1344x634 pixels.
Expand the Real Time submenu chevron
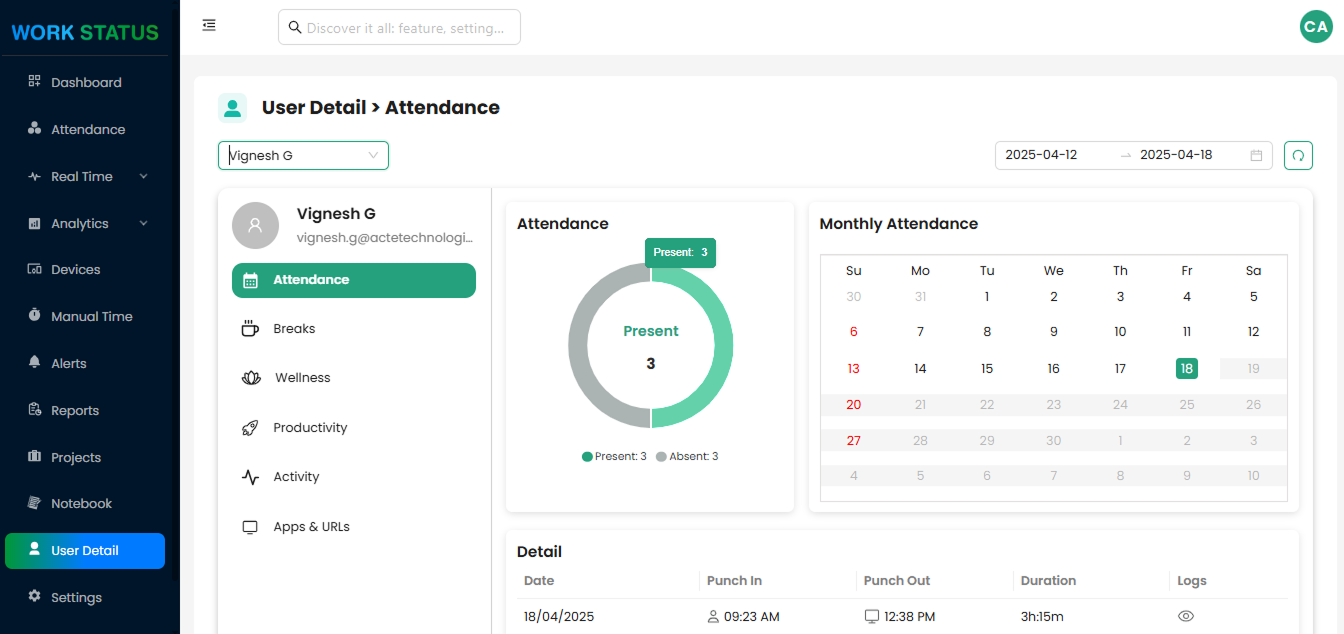(143, 176)
